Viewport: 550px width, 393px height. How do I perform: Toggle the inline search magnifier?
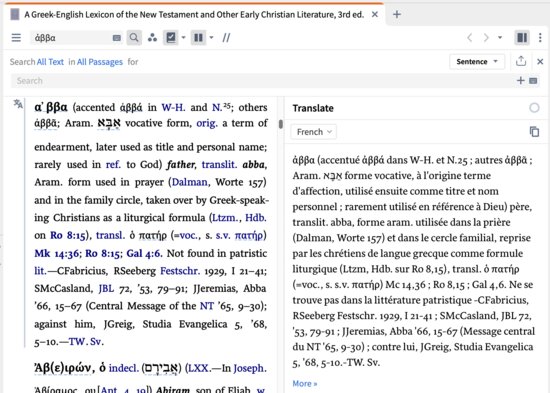pos(134,38)
